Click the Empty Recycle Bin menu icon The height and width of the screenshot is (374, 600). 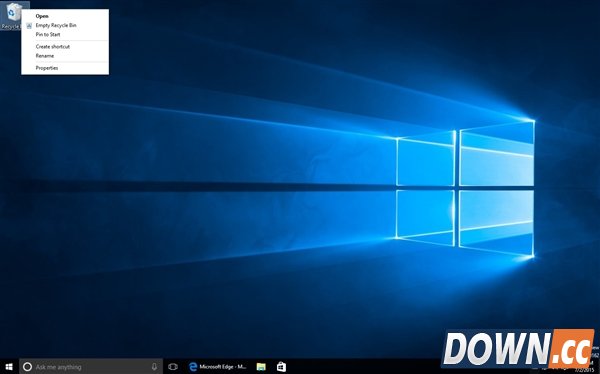(29, 26)
